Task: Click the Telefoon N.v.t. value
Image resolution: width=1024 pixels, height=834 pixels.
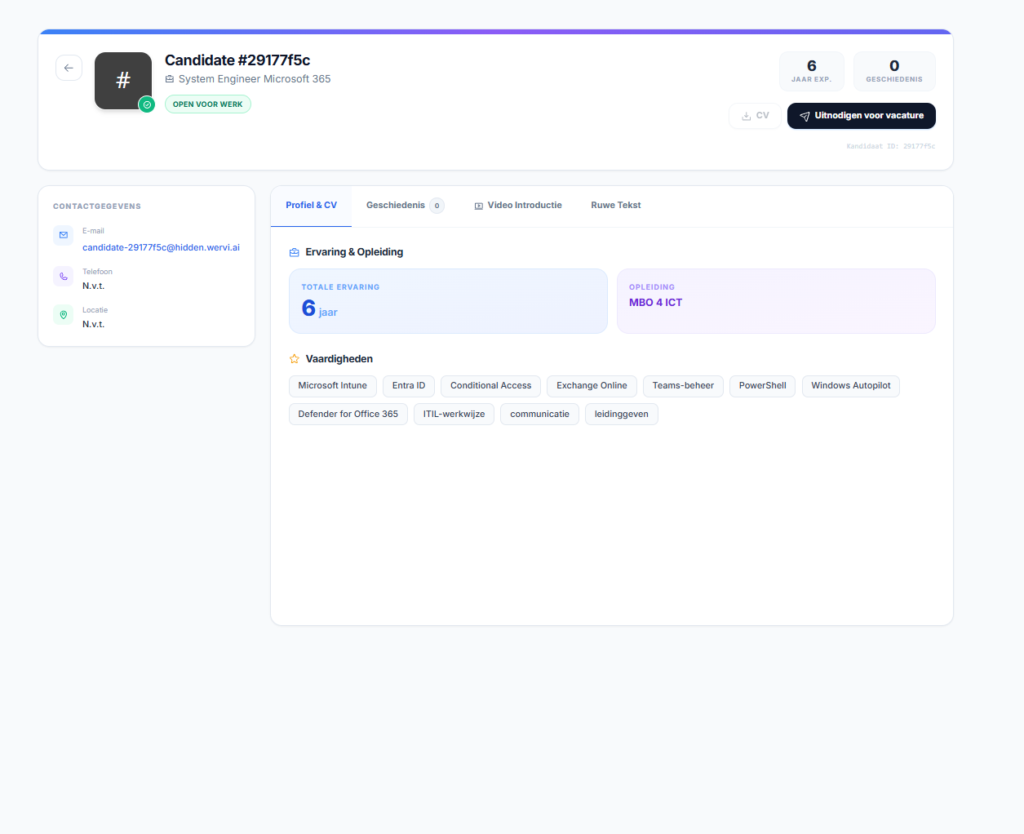Action: coord(93,286)
